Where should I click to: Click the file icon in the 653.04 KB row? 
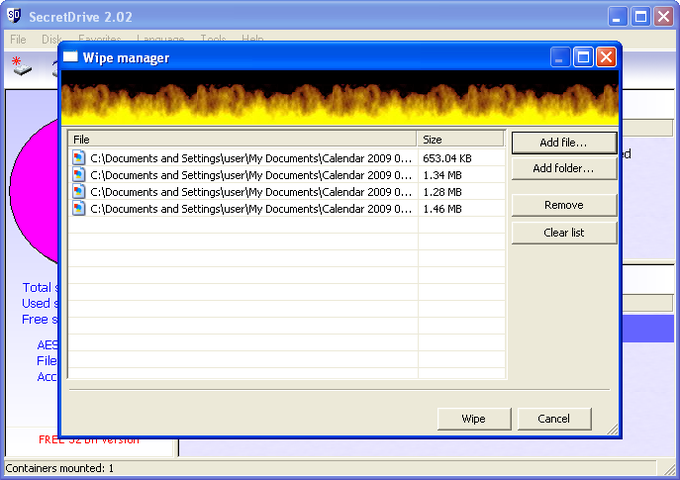[x=78, y=157]
